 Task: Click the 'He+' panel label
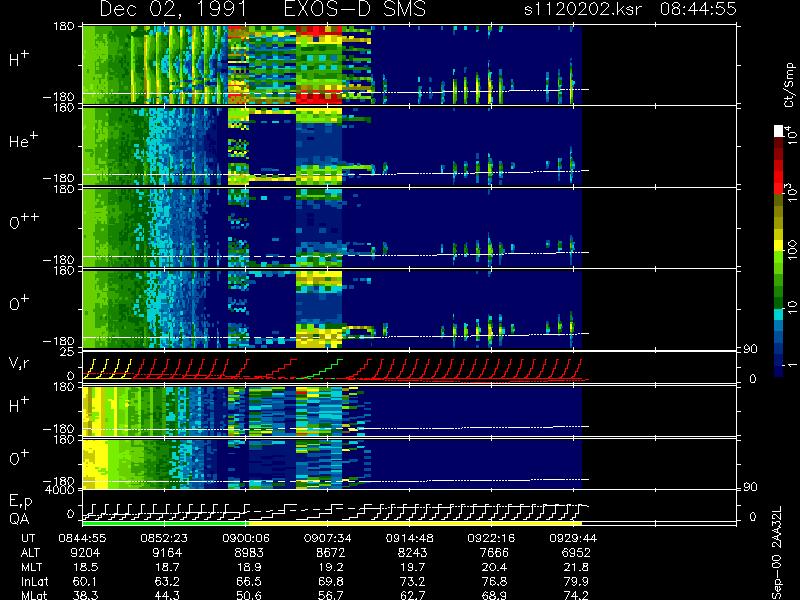tap(22, 139)
